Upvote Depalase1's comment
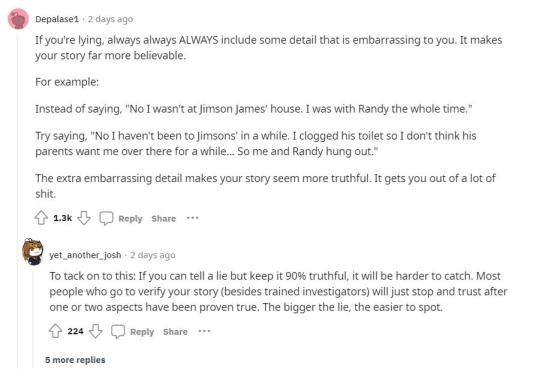 [41, 218]
